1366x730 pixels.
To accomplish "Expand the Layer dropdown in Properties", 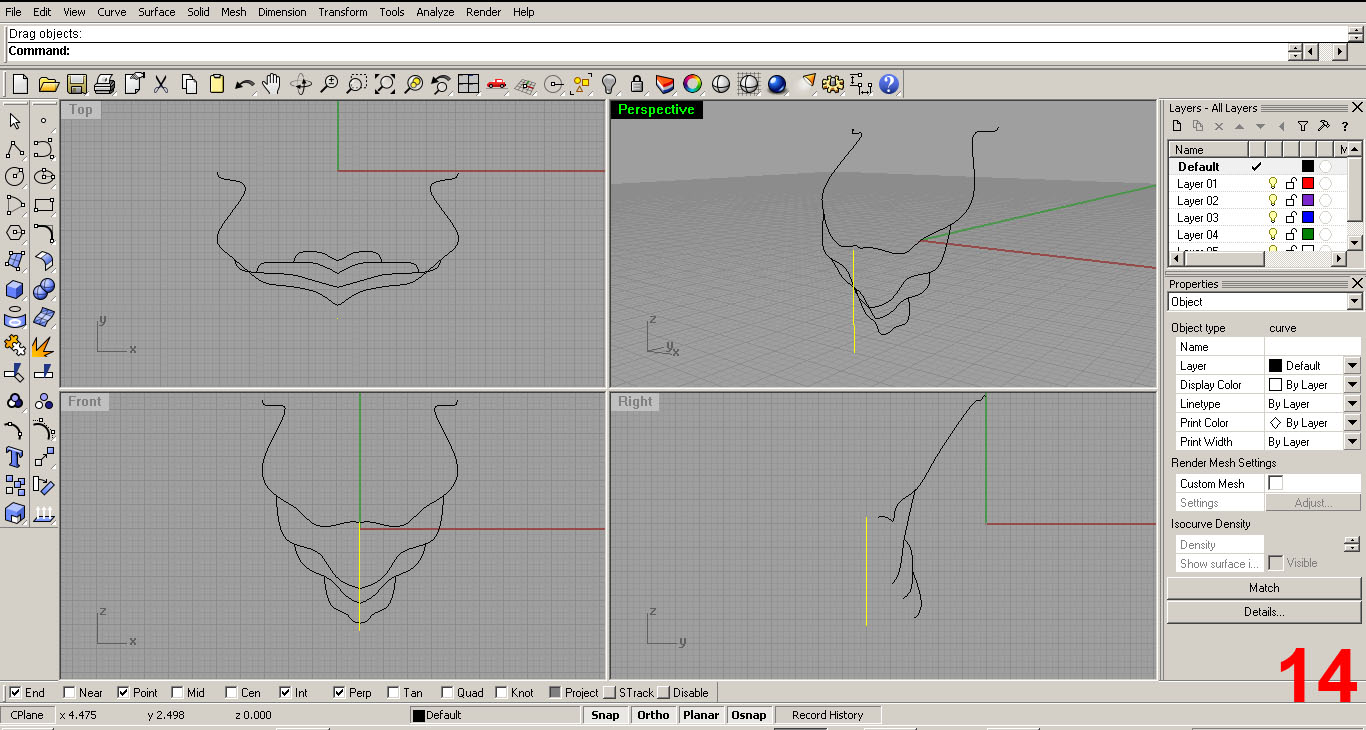I will click(x=1352, y=366).
